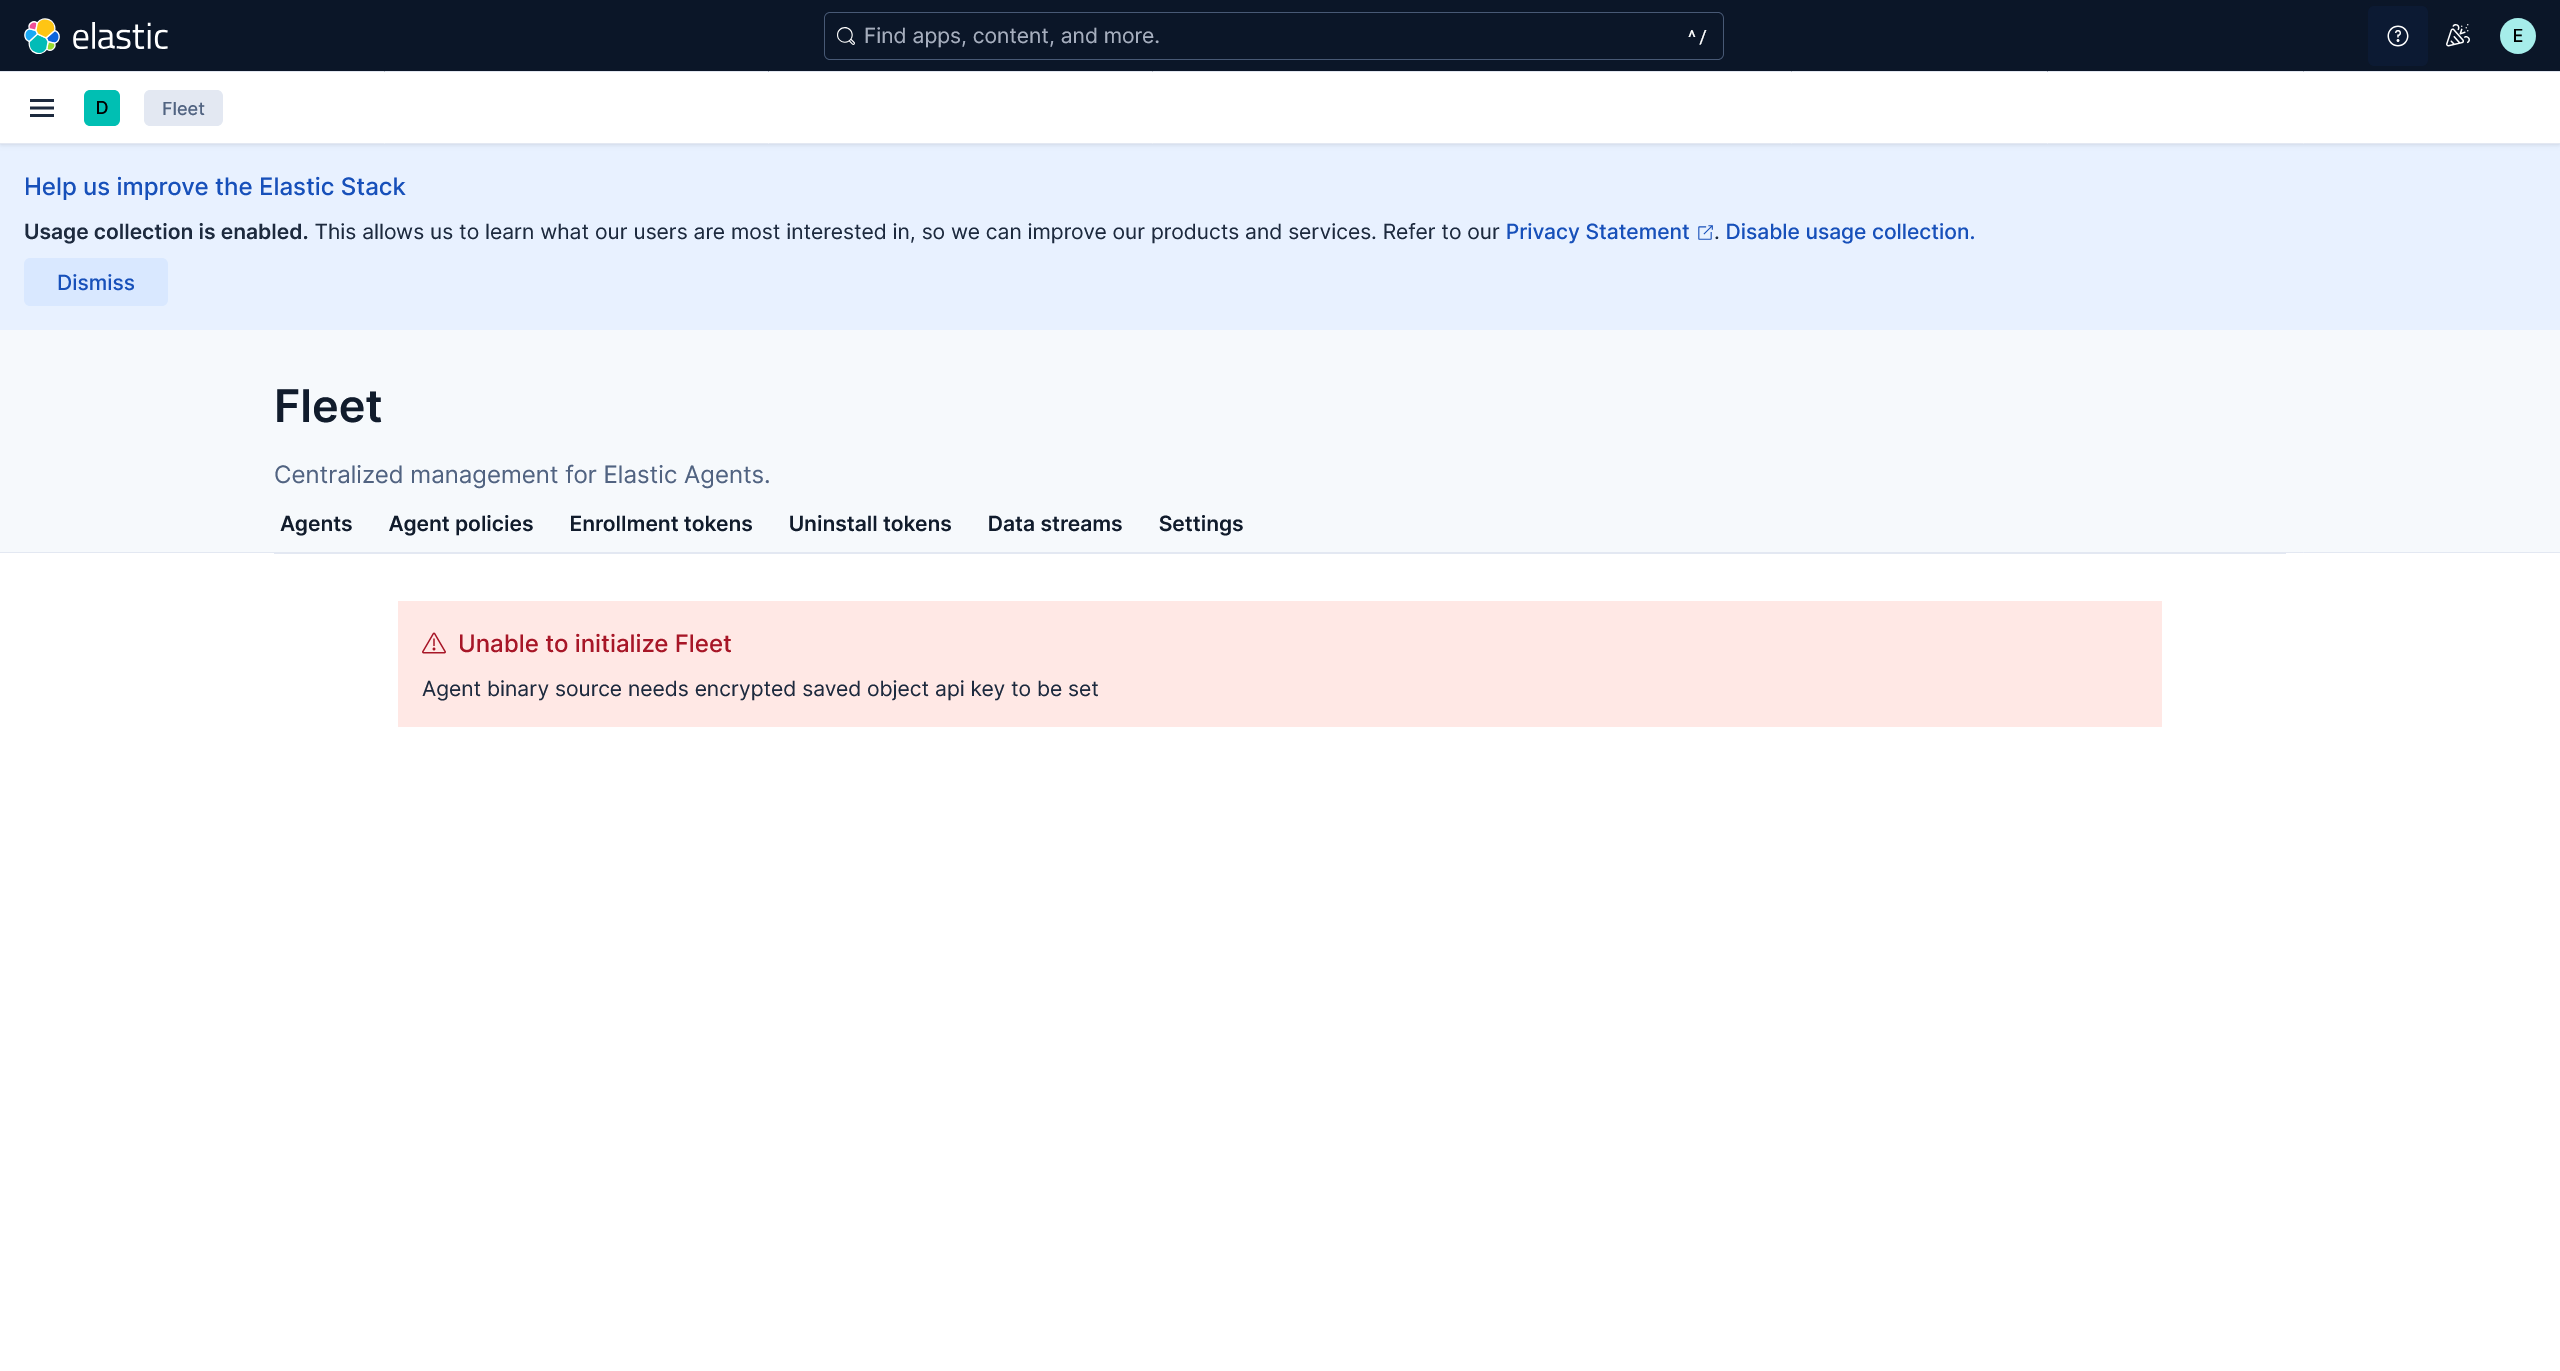Click Disable usage collection link
Screen dimensions: 2560x1371
[1849, 232]
